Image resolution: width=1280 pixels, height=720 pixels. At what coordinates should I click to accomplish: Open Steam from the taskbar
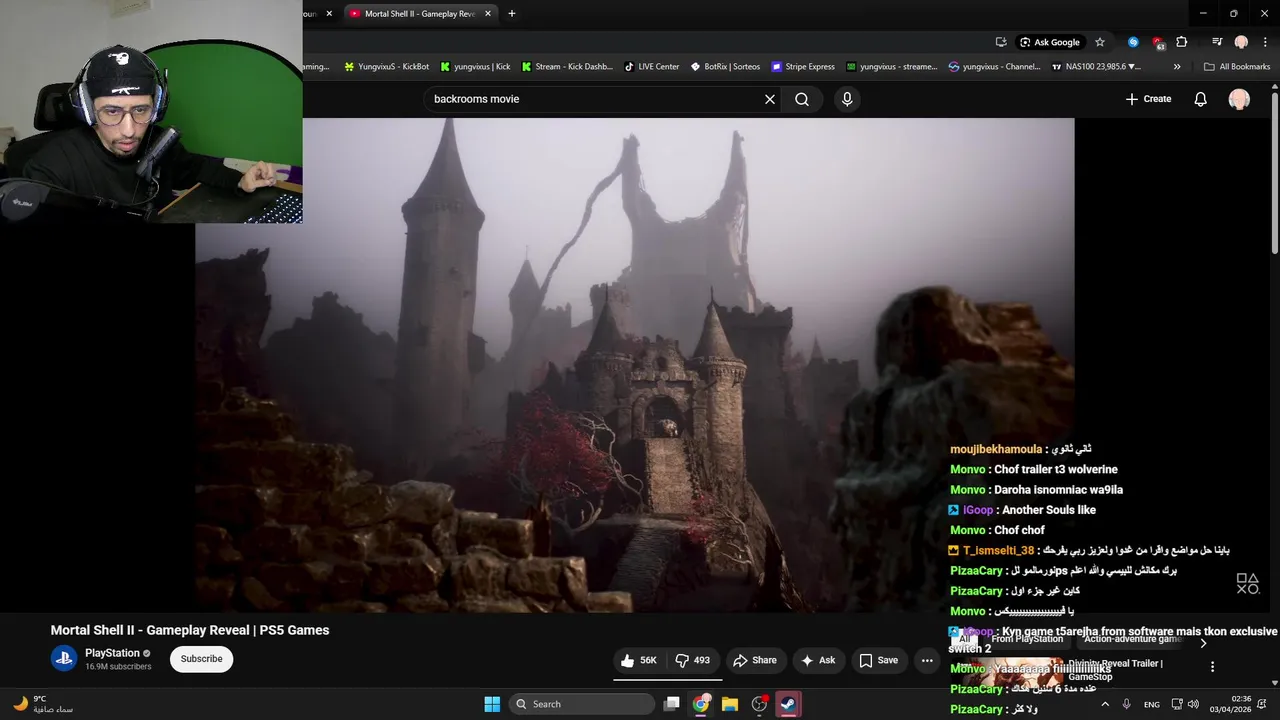pos(788,704)
